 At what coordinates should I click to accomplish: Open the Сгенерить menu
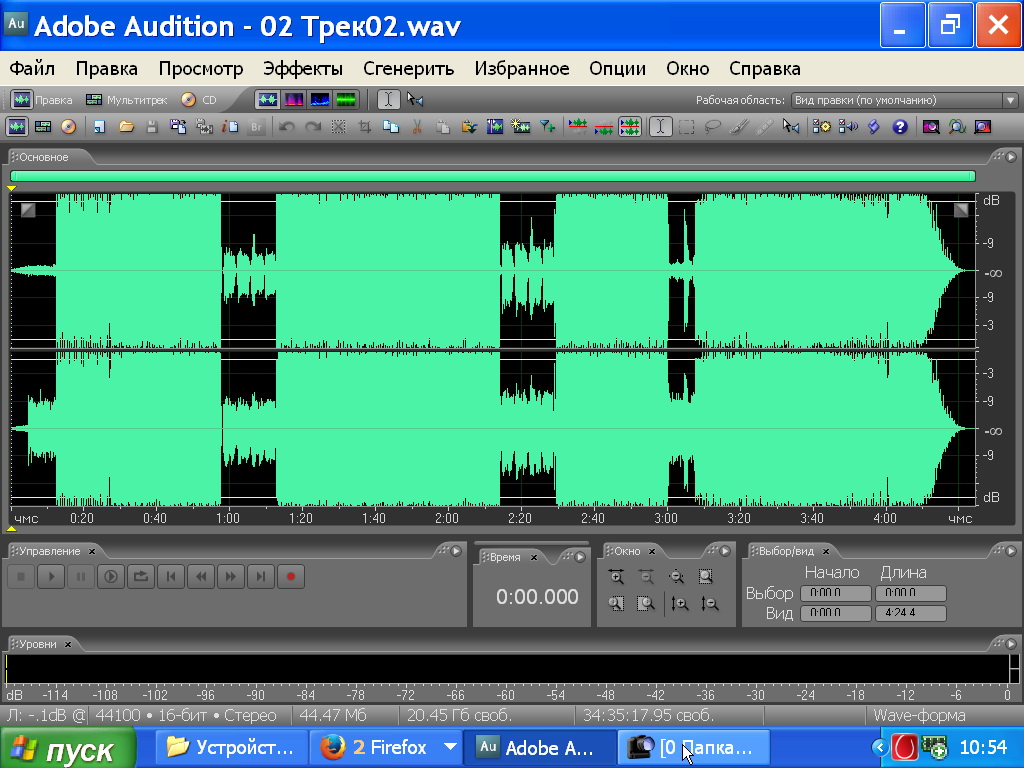pyautogui.click(x=408, y=69)
